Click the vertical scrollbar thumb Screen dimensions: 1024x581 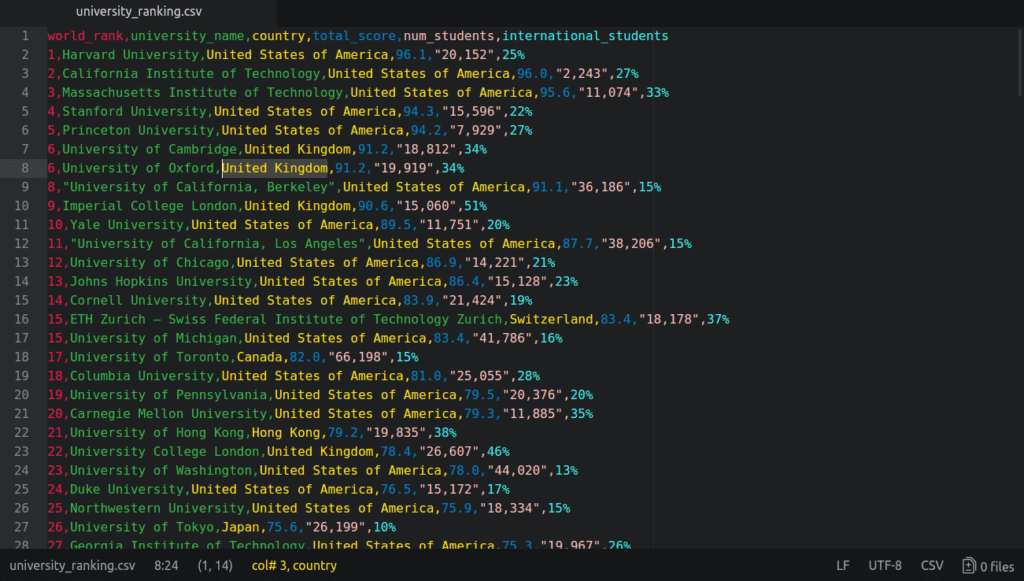[x=1020, y=62]
